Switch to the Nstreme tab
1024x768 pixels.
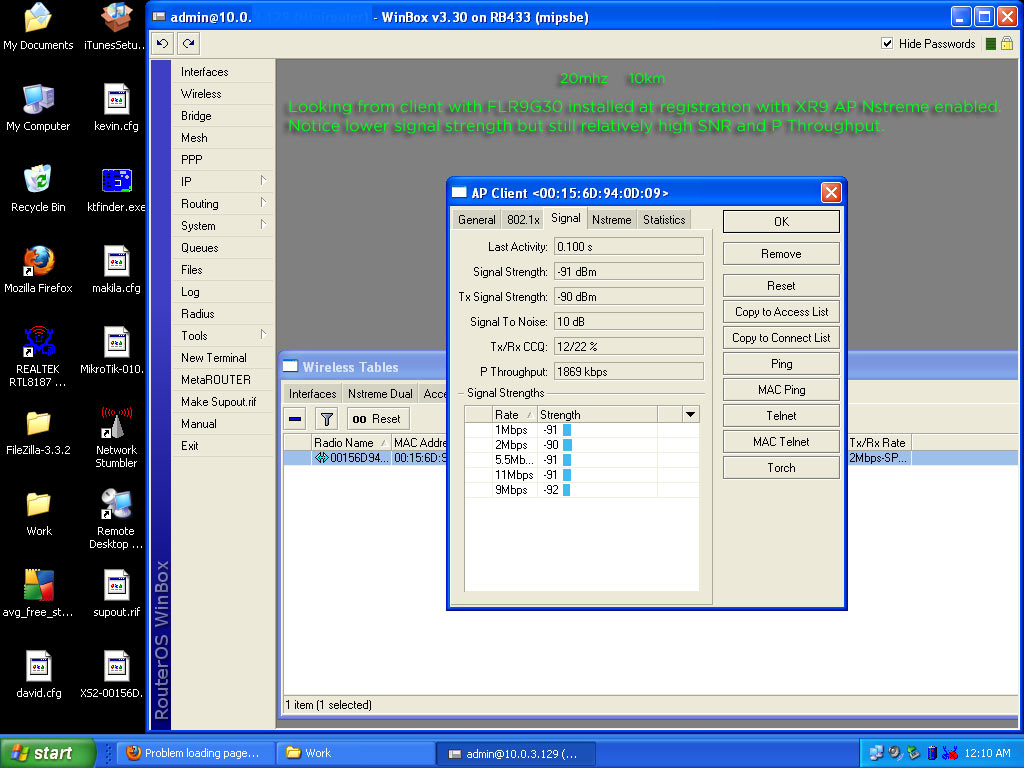click(x=611, y=219)
